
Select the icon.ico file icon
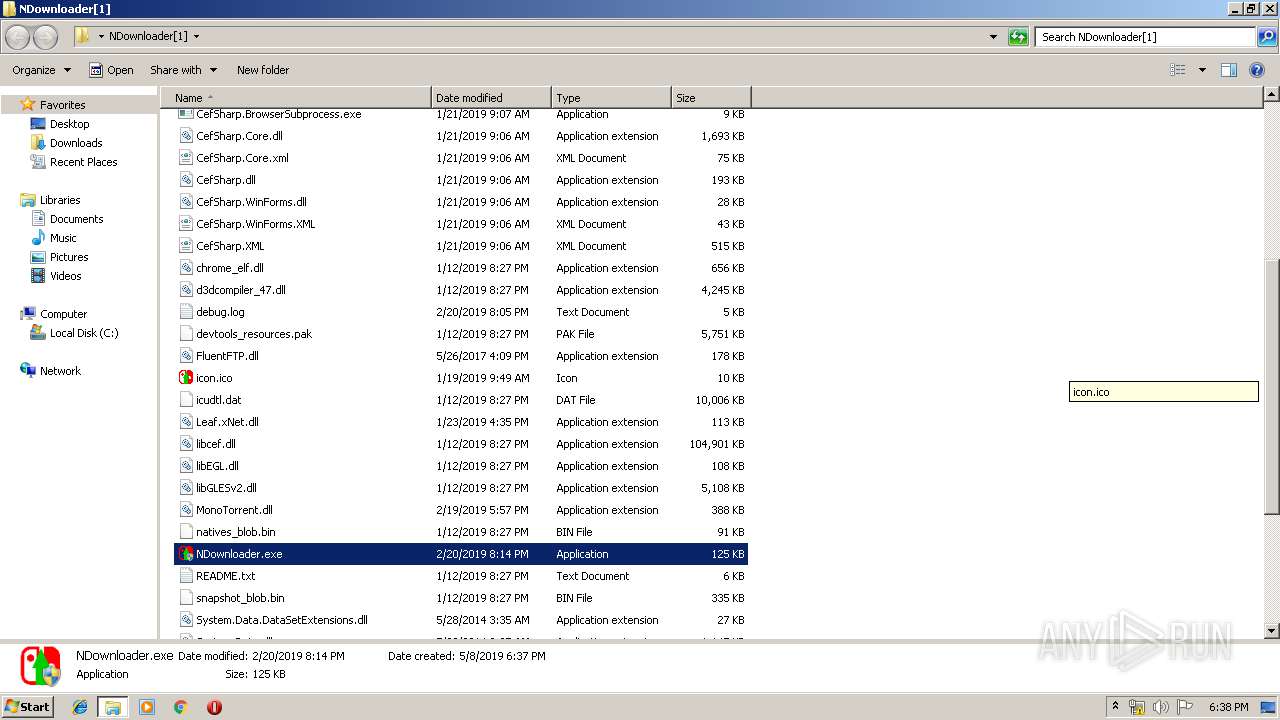click(186, 378)
